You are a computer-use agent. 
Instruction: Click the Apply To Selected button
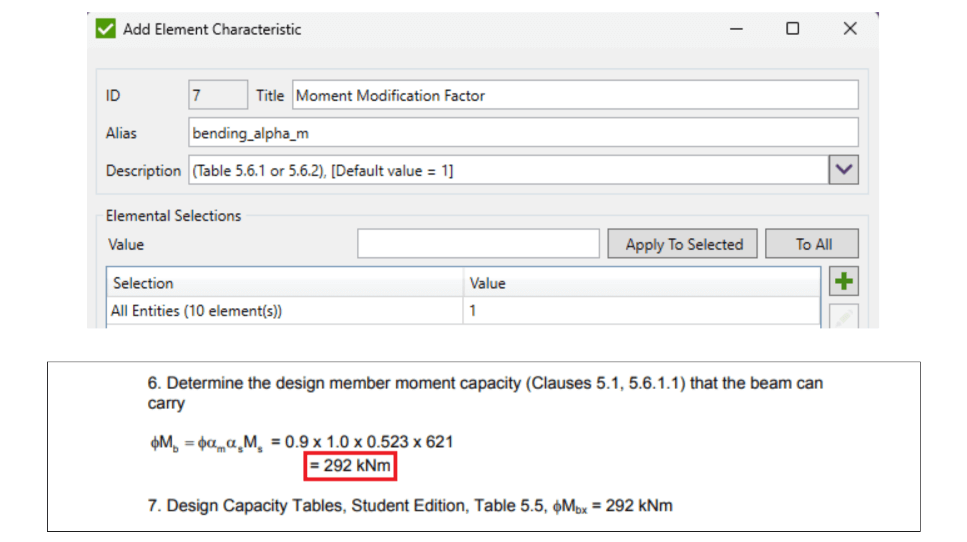pyautogui.click(x=683, y=244)
